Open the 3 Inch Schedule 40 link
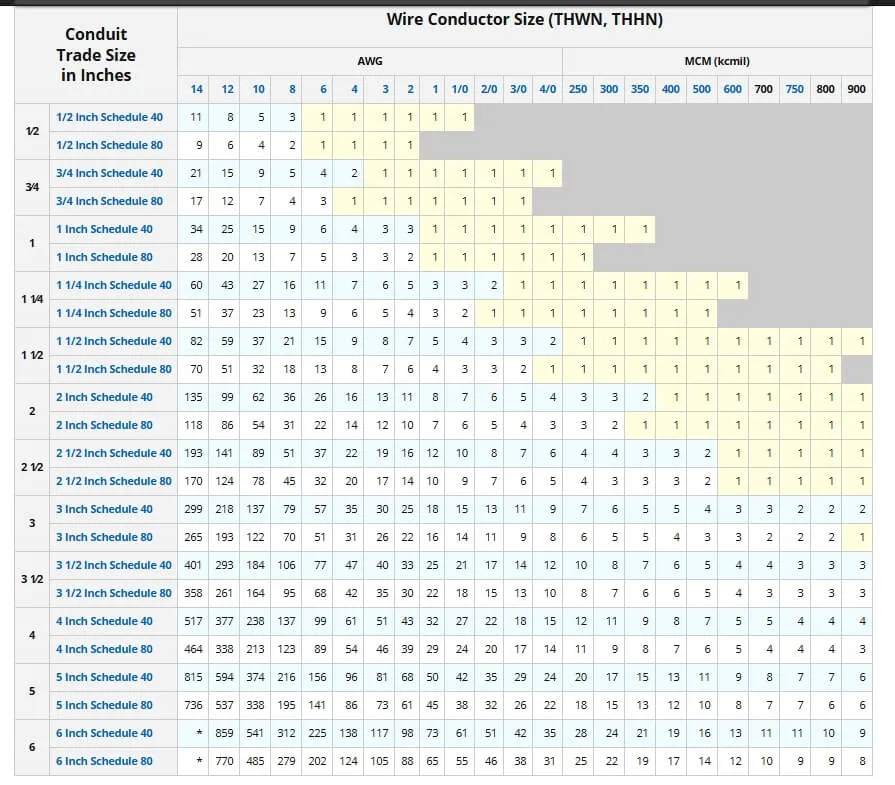This screenshot has height=785, width=895. pos(102,509)
